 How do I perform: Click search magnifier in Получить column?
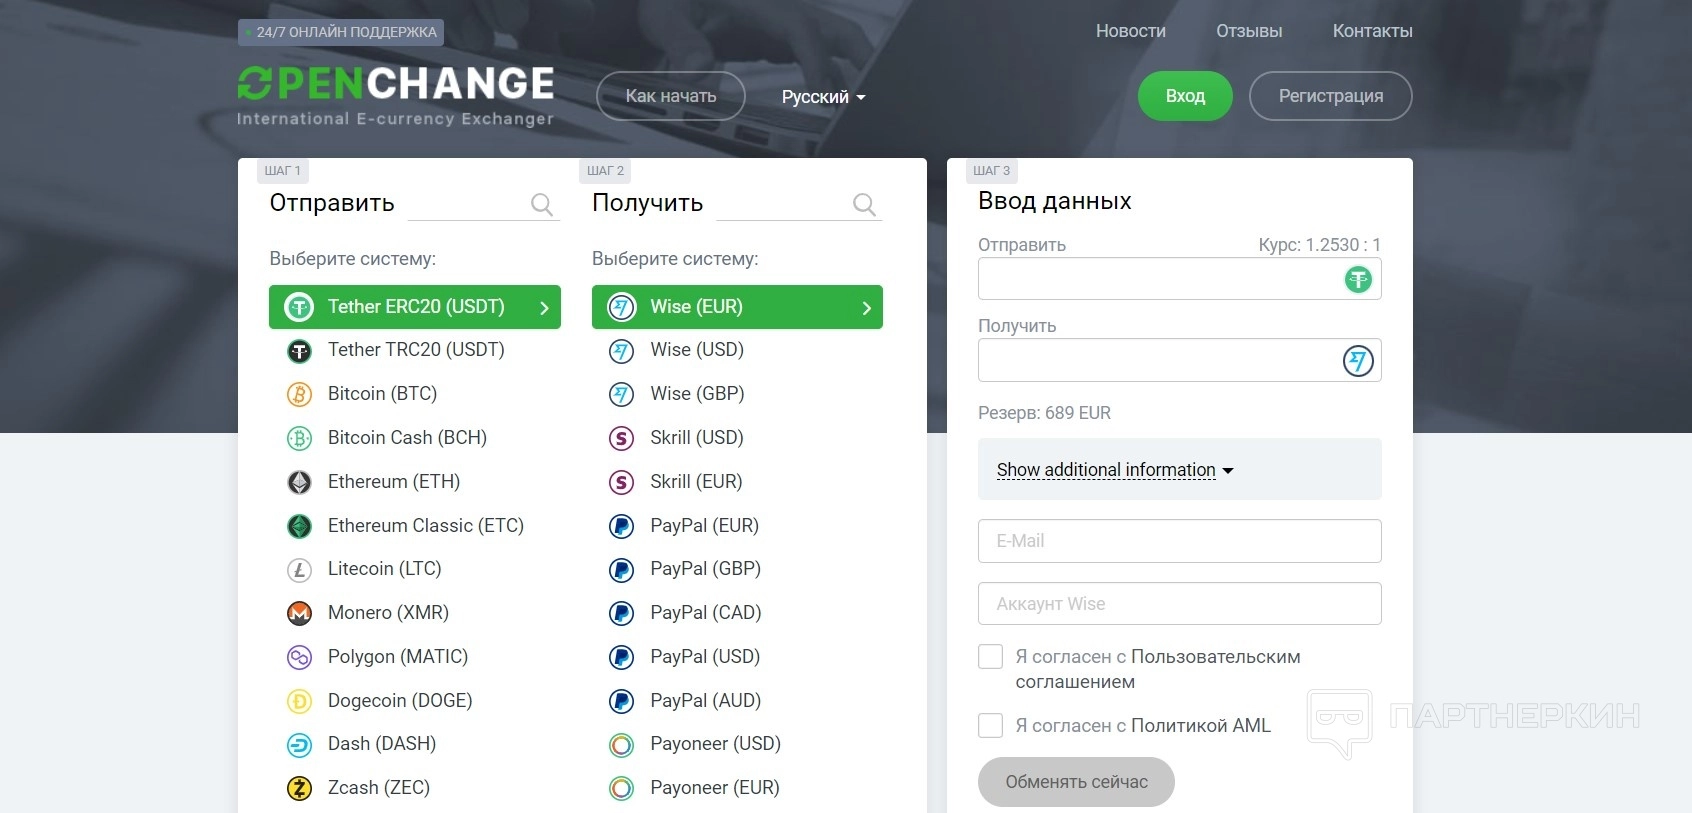pyautogui.click(x=865, y=205)
